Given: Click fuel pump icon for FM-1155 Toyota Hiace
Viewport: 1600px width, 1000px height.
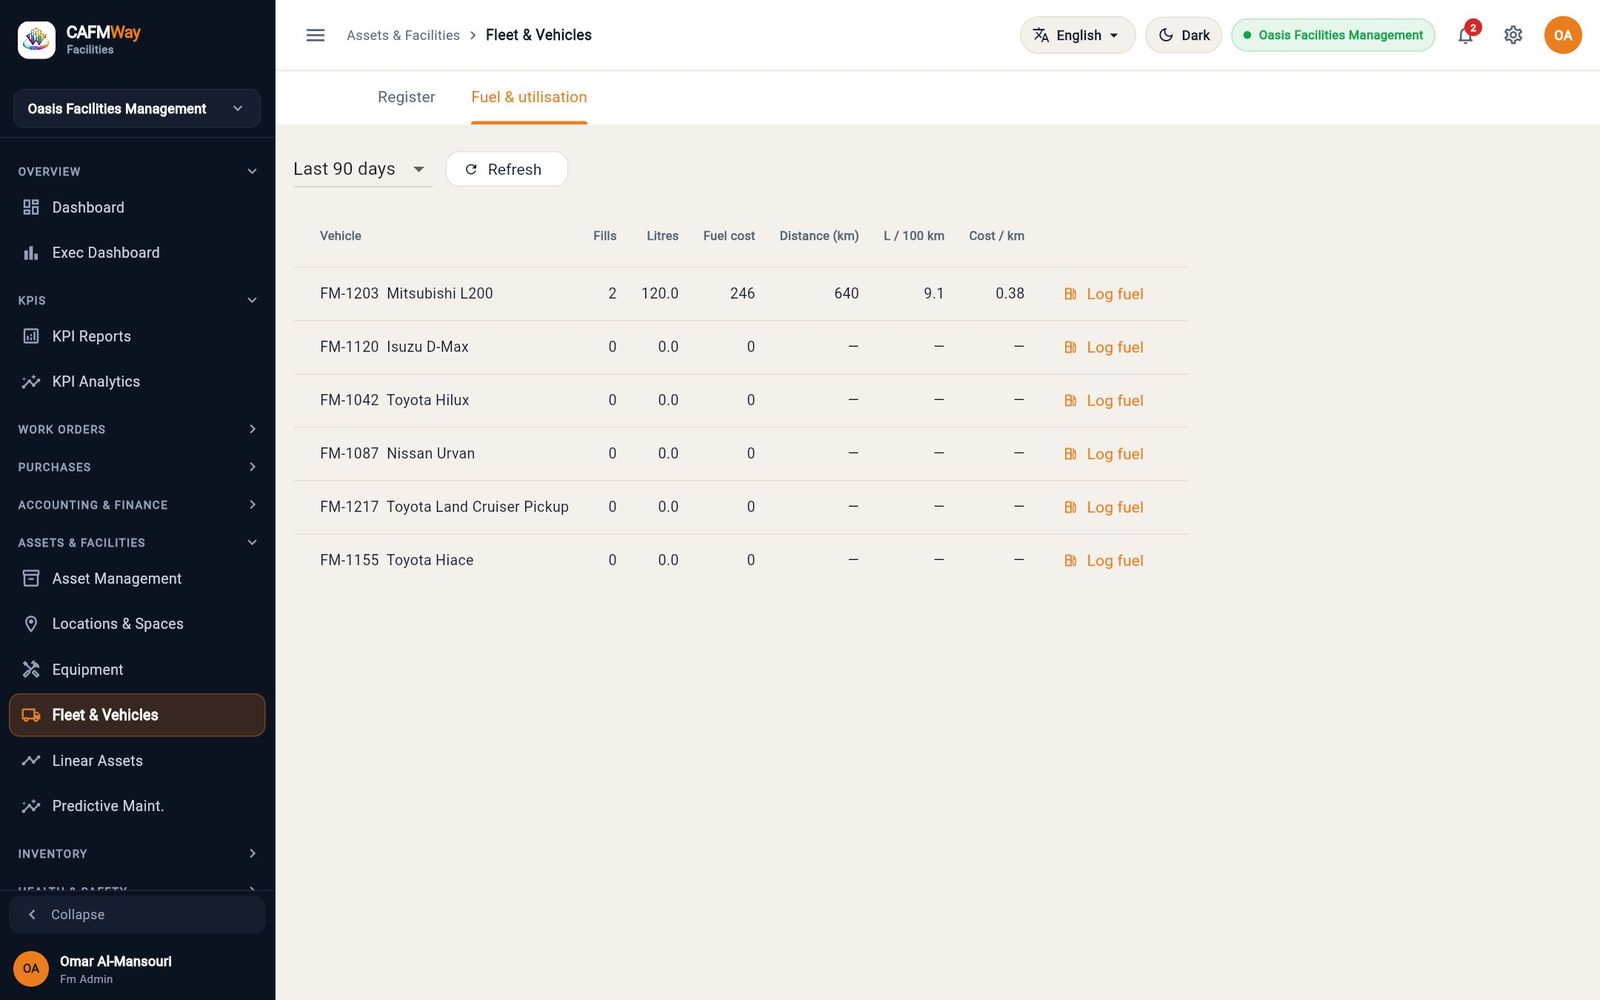Looking at the screenshot, I should [x=1070, y=560].
